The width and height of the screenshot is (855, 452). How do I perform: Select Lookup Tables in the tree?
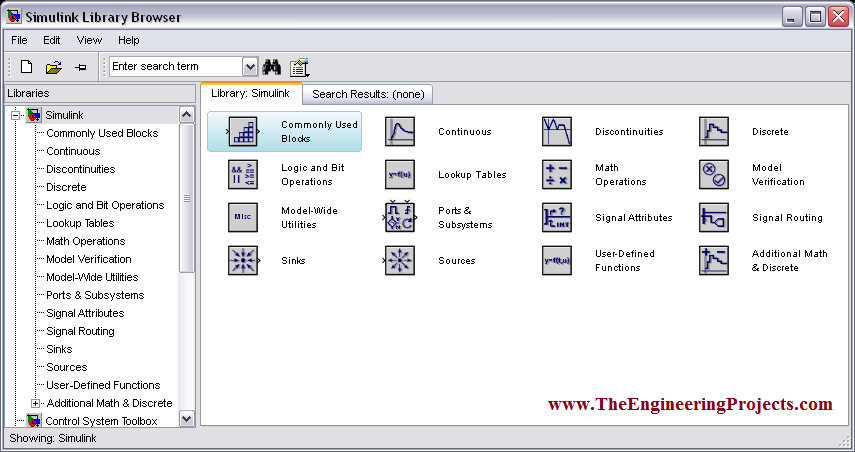(x=80, y=223)
